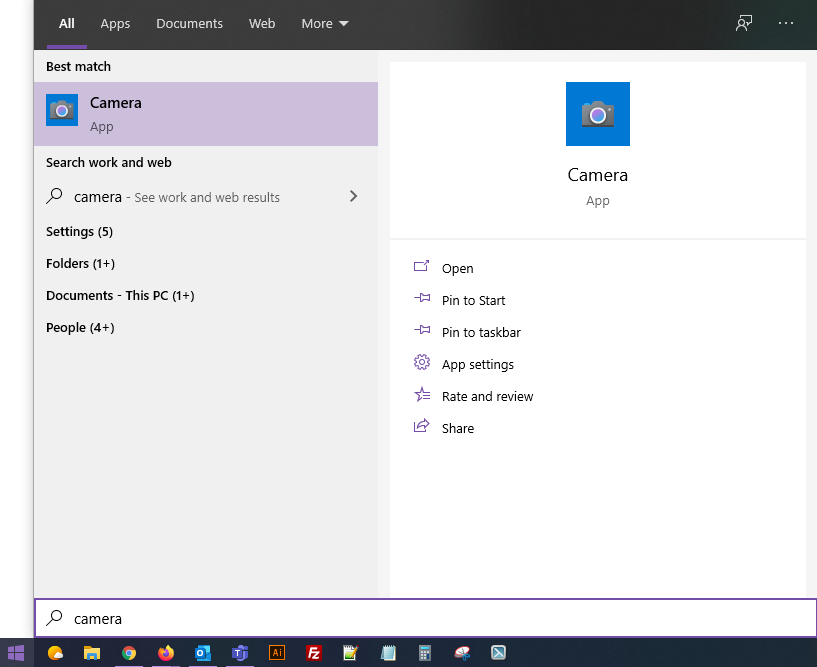Open the three-dot options menu
Viewport: 817px width, 667px height.
(786, 23)
